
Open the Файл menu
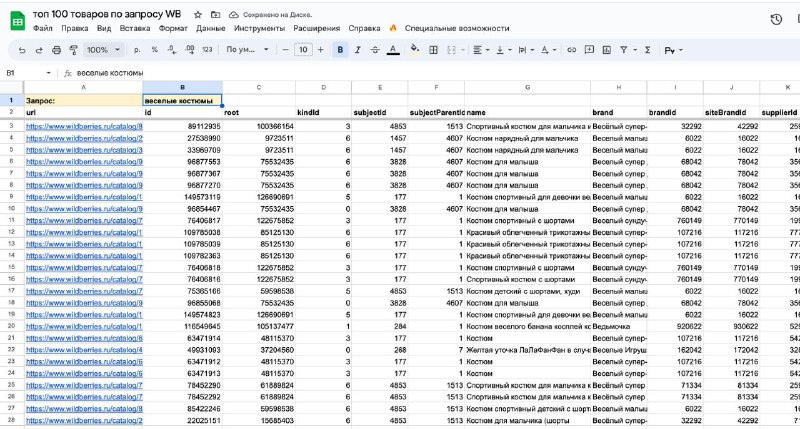pyautogui.click(x=42, y=28)
